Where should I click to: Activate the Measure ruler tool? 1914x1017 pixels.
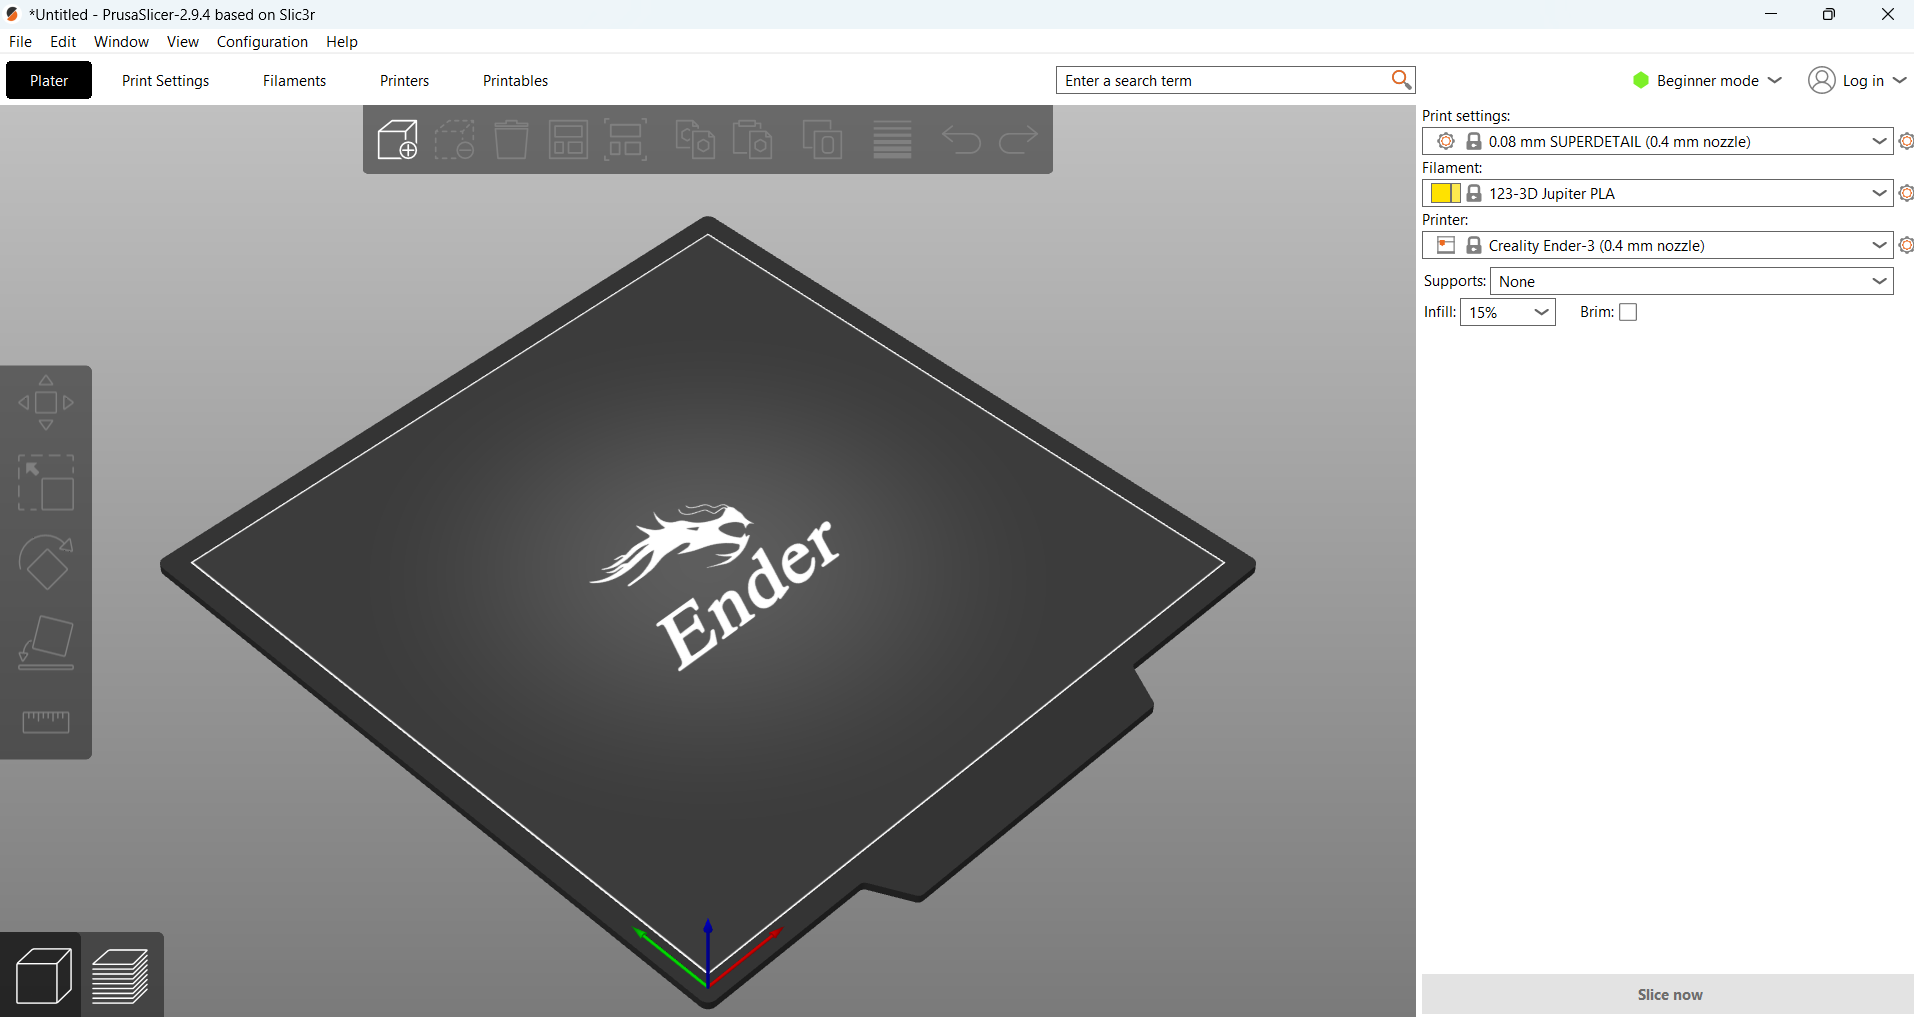[x=46, y=721]
